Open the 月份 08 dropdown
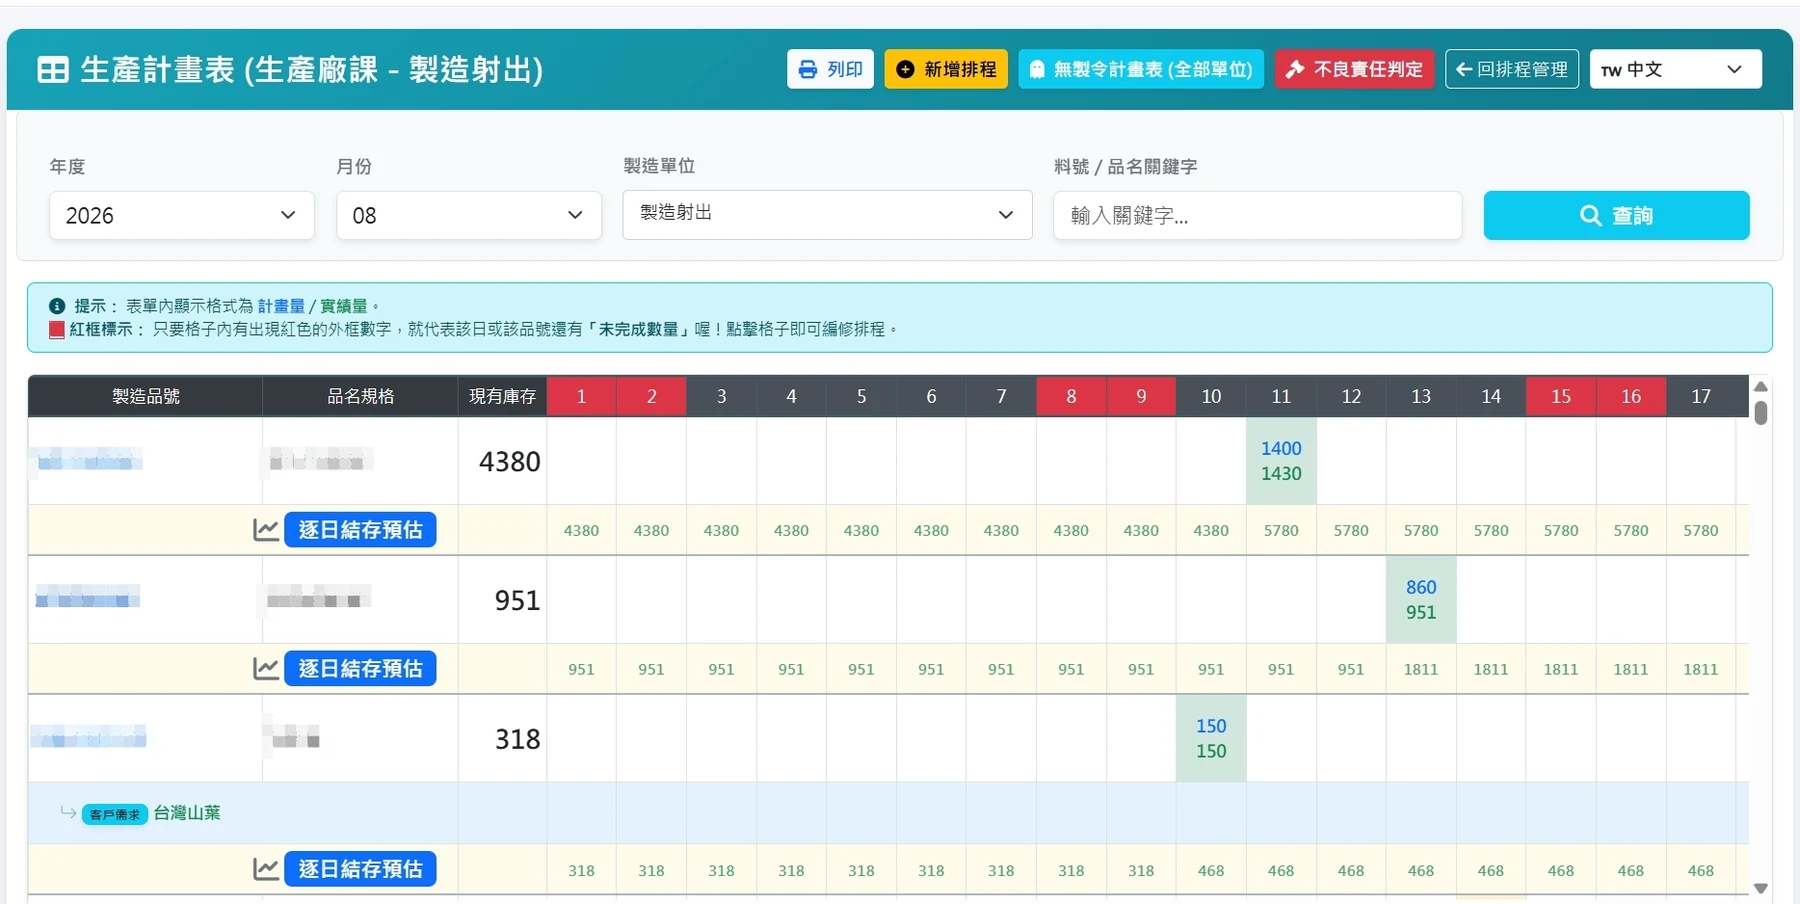 click(x=469, y=215)
